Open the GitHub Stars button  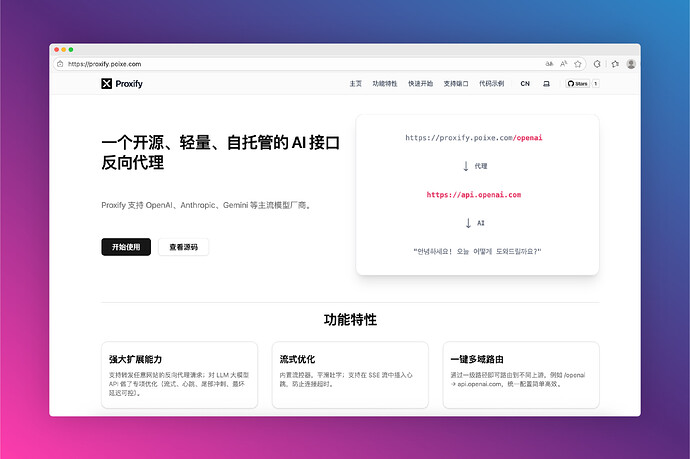(579, 84)
